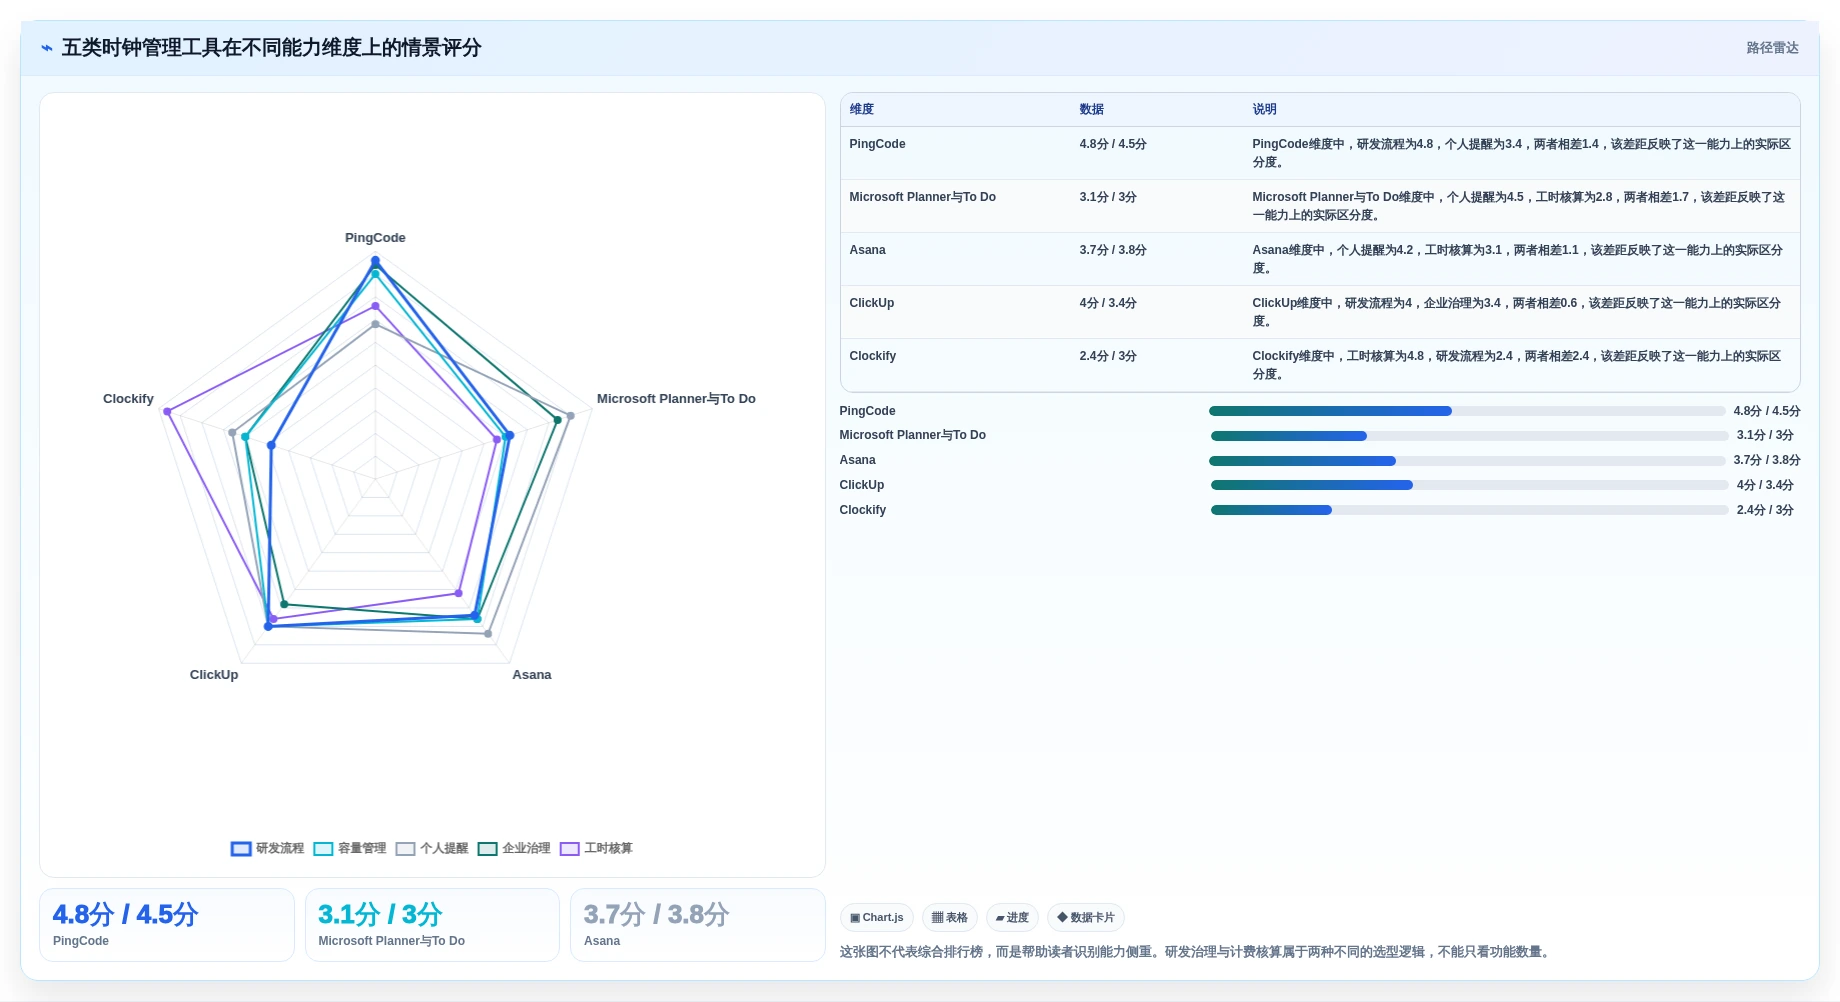
Task: Click the 3.7分 / 3.8分 value beside Asana bar
Action: point(1766,460)
